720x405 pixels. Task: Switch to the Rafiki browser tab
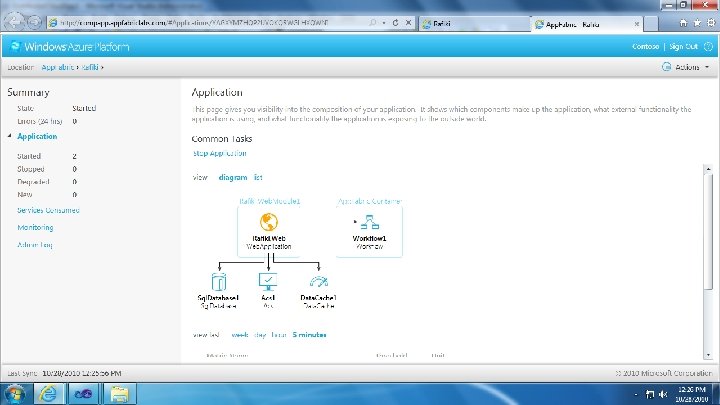coord(474,24)
